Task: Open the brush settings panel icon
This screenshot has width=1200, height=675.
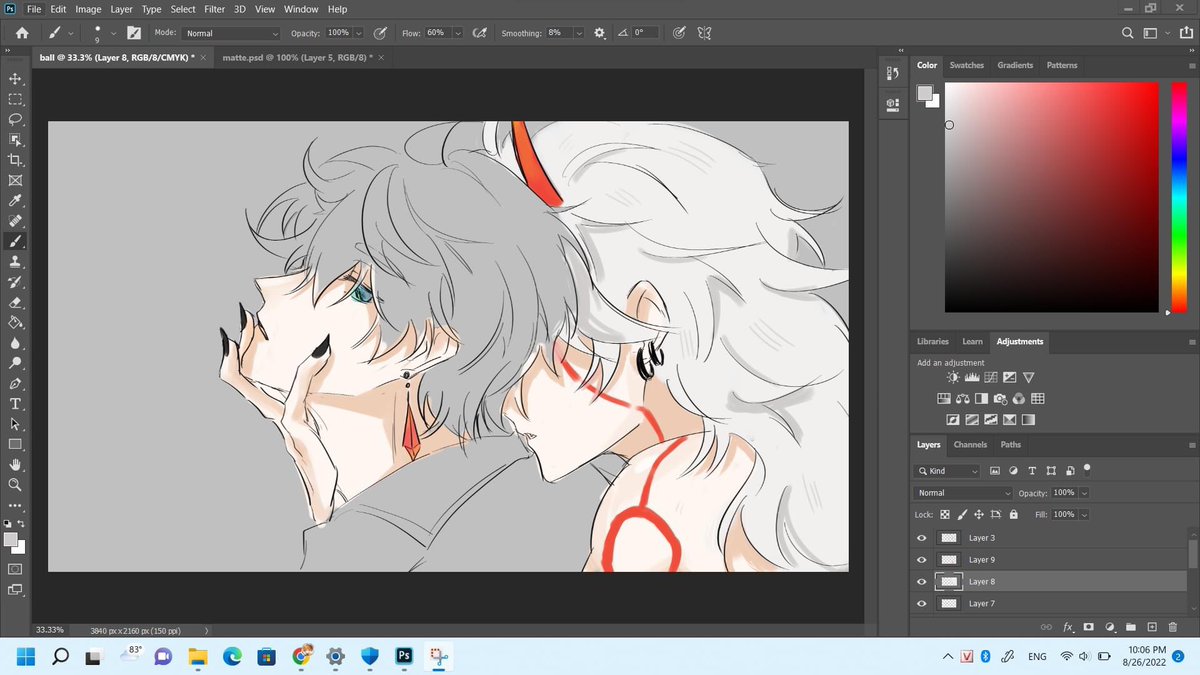Action: click(133, 33)
